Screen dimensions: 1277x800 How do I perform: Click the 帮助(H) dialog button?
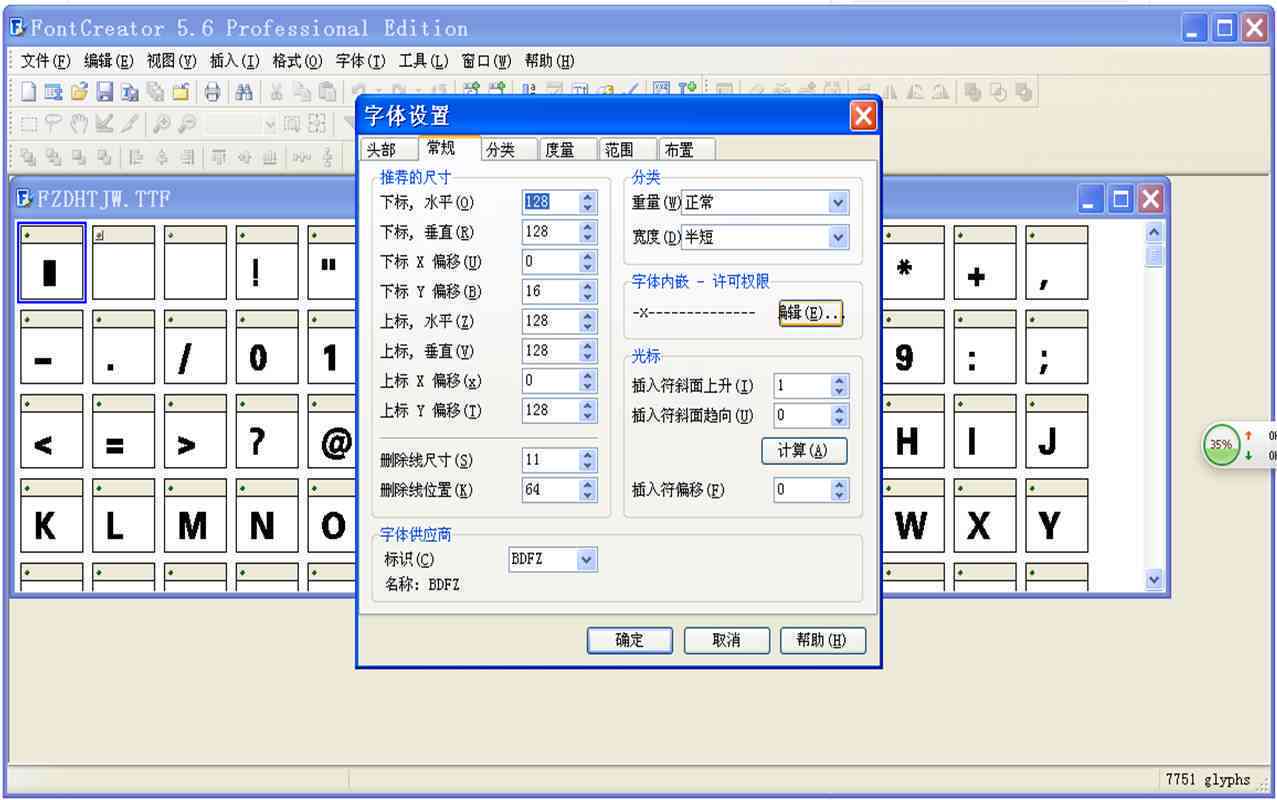[822, 641]
